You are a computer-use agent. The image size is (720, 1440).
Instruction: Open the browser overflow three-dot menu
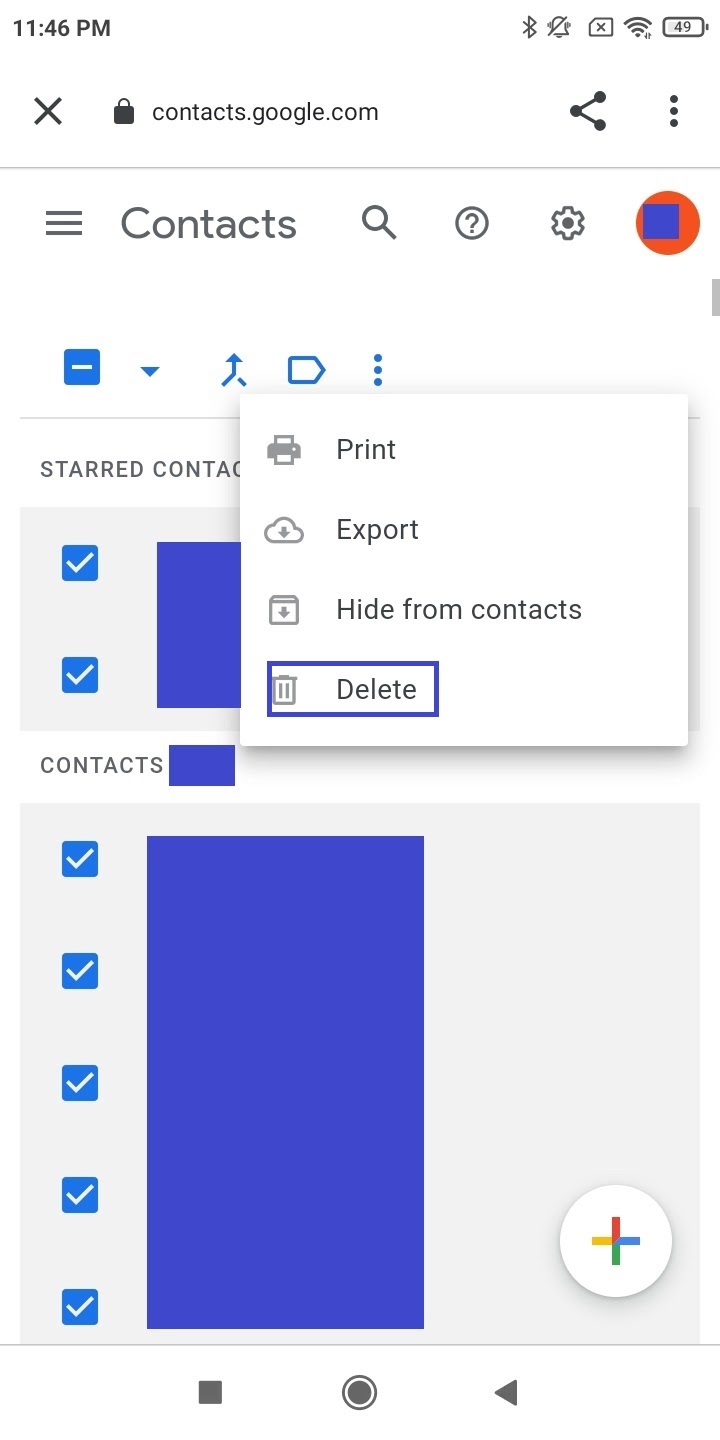tap(674, 111)
